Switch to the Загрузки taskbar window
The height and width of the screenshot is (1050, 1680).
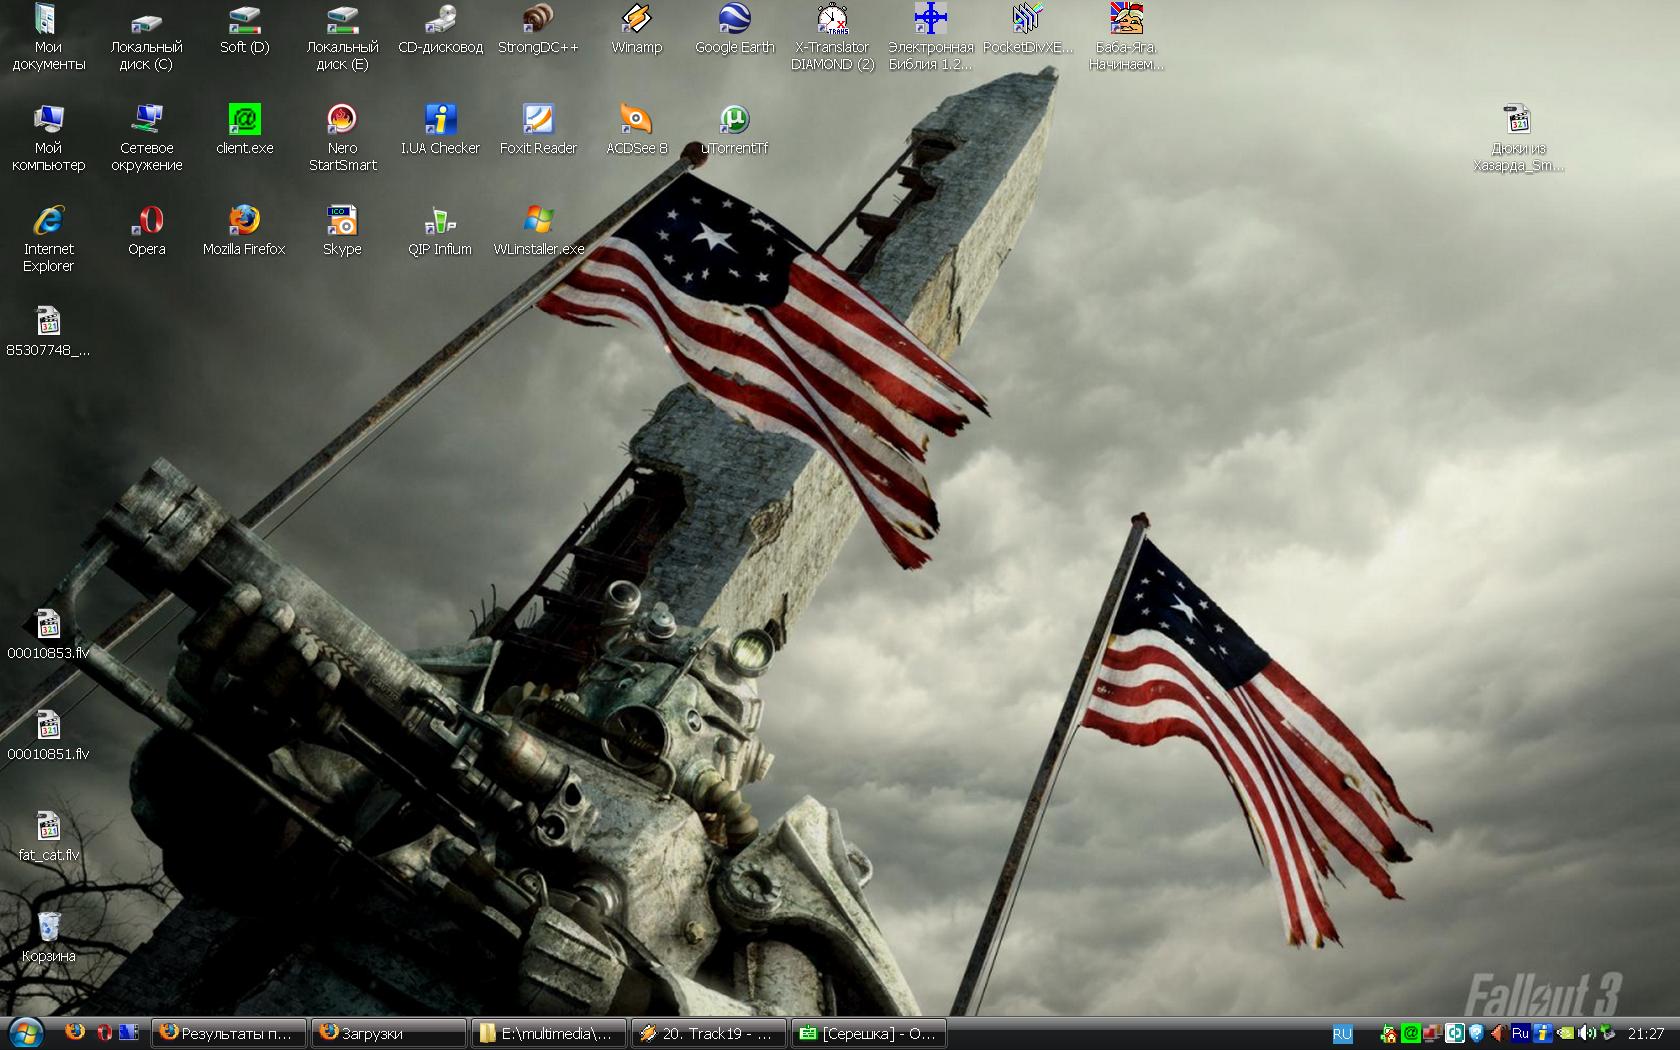click(x=388, y=1033)
